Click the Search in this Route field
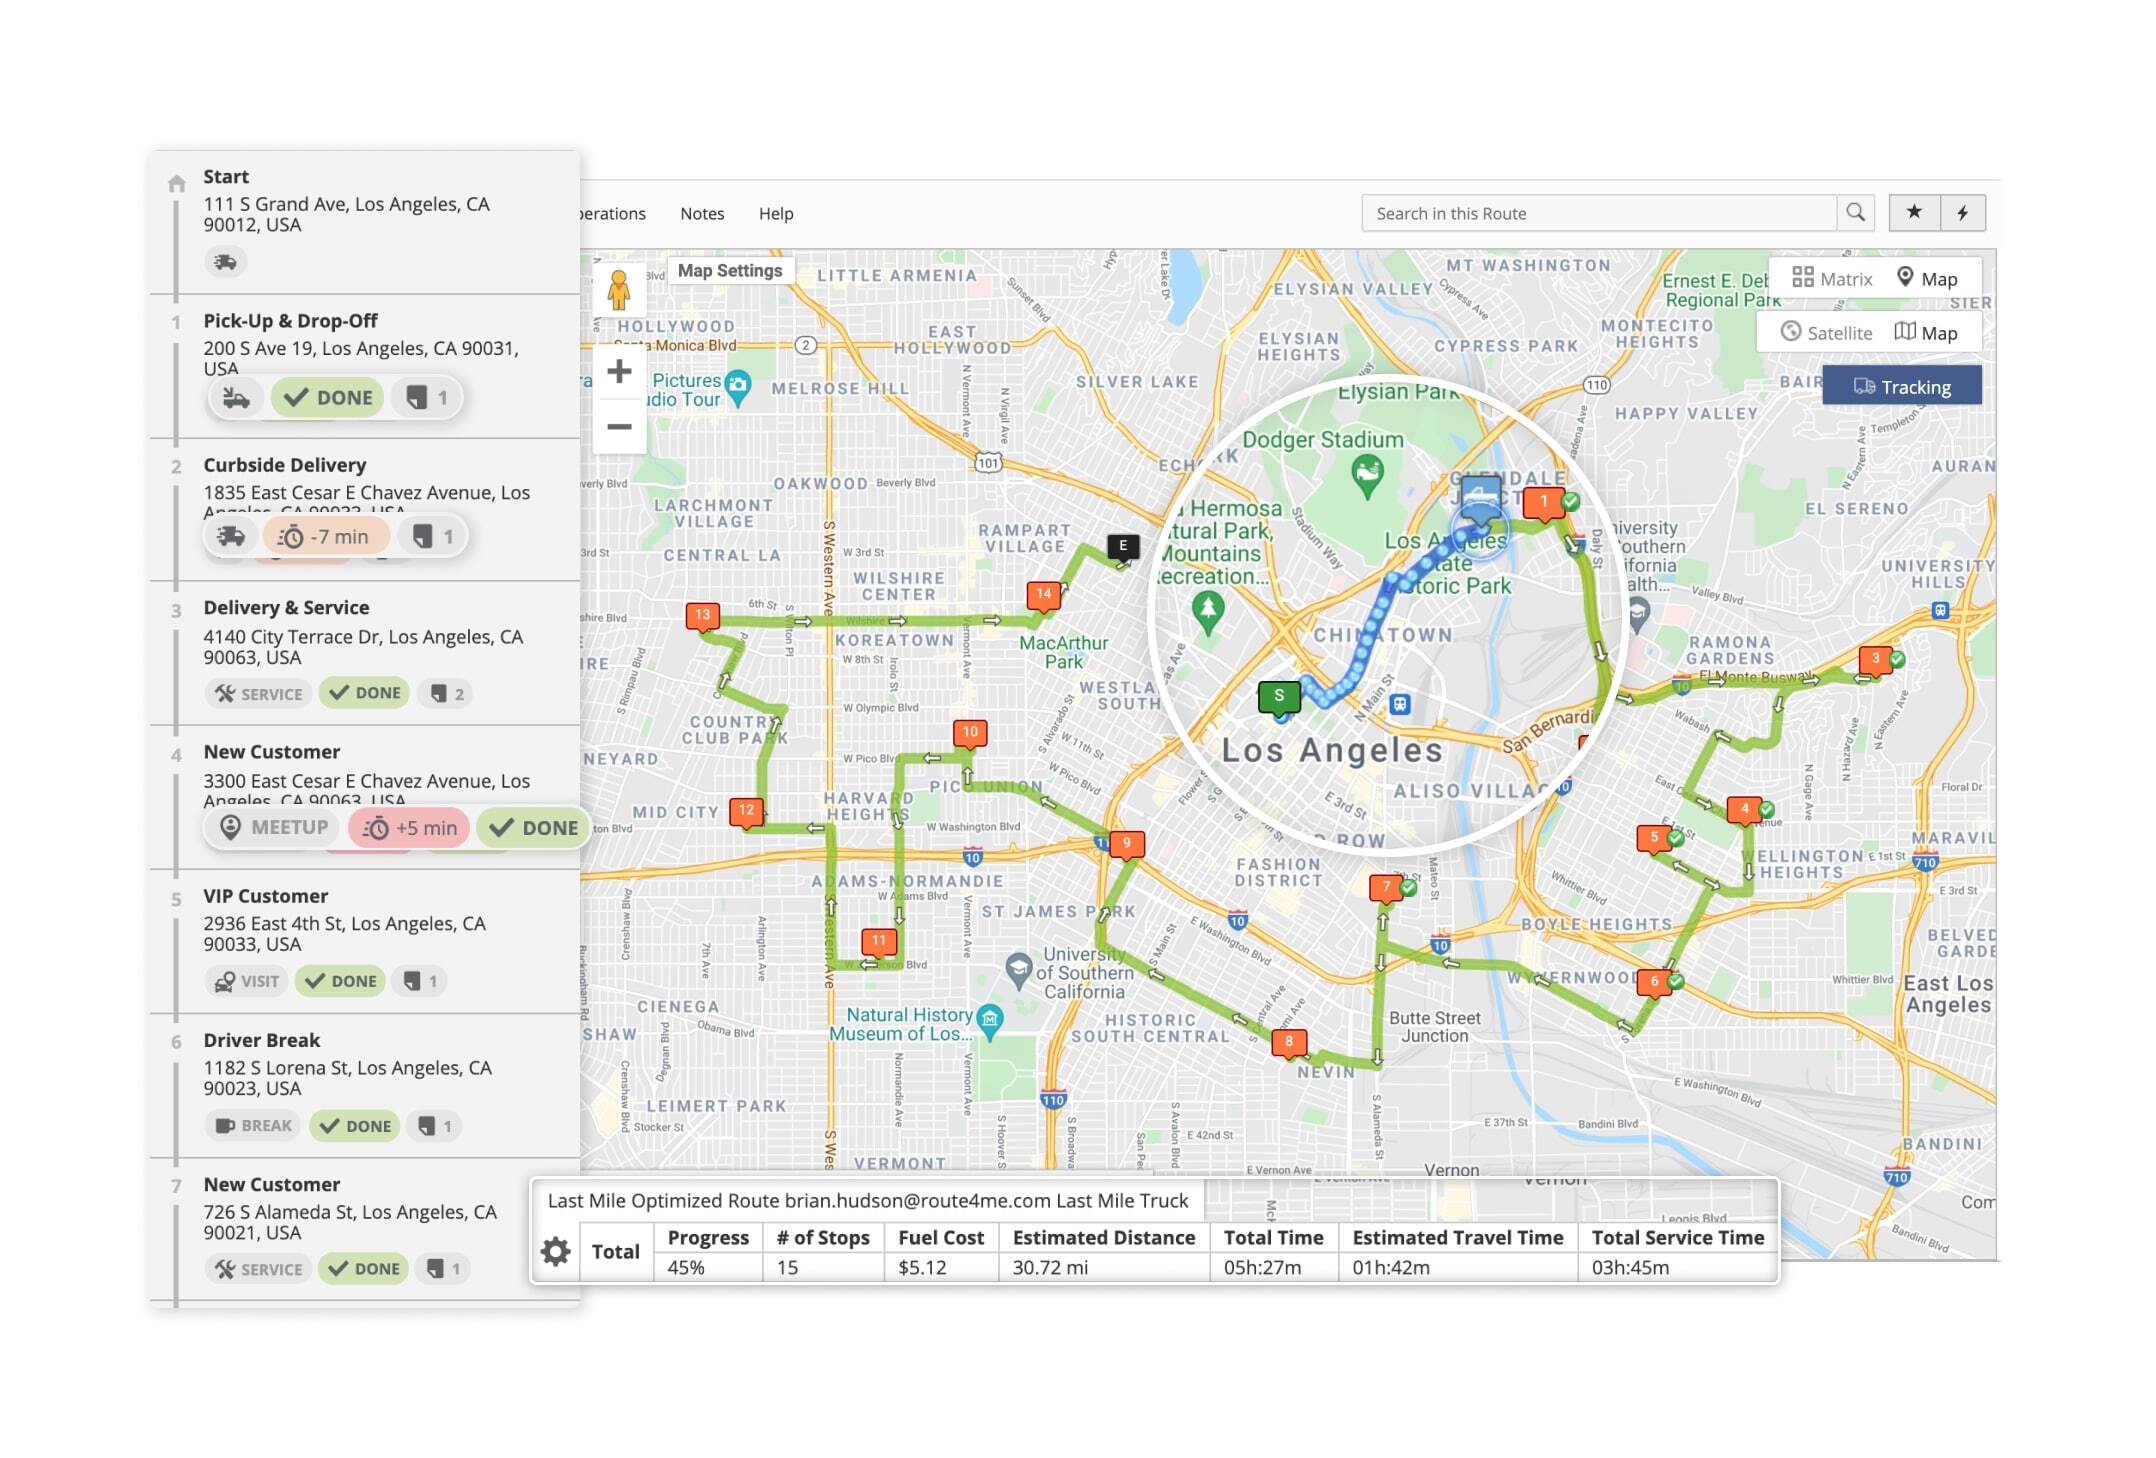Image resolution: width=2156 pixels, height=1458 pixels. [1600, 212]
